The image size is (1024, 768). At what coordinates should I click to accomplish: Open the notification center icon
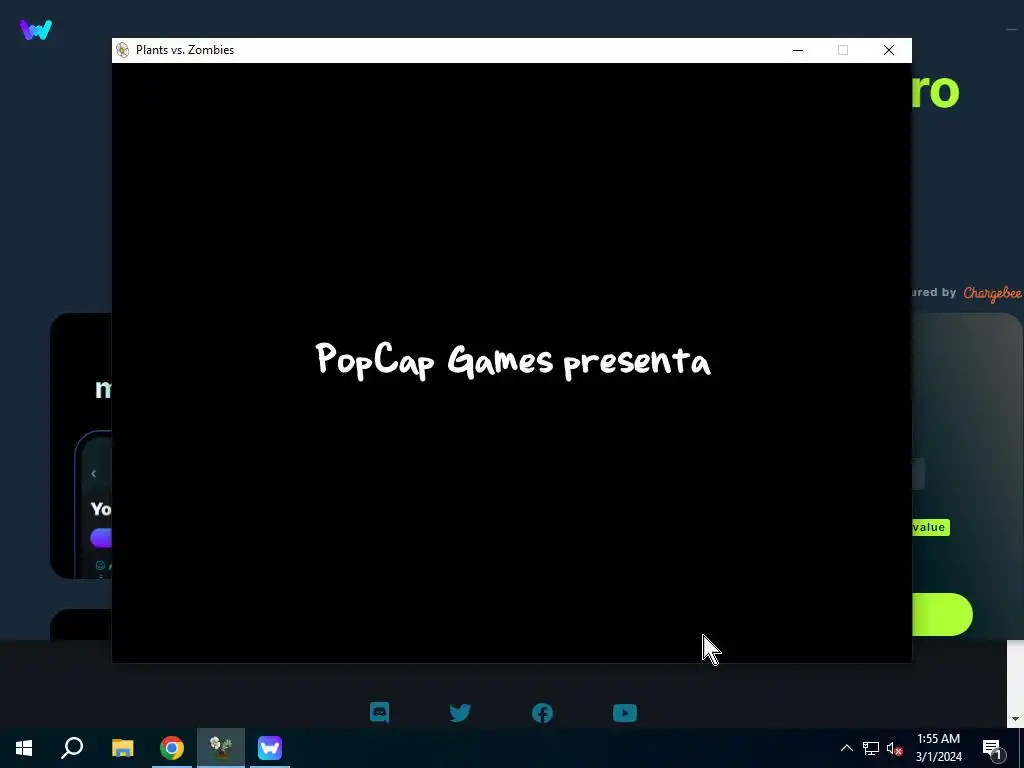(993, 749)
